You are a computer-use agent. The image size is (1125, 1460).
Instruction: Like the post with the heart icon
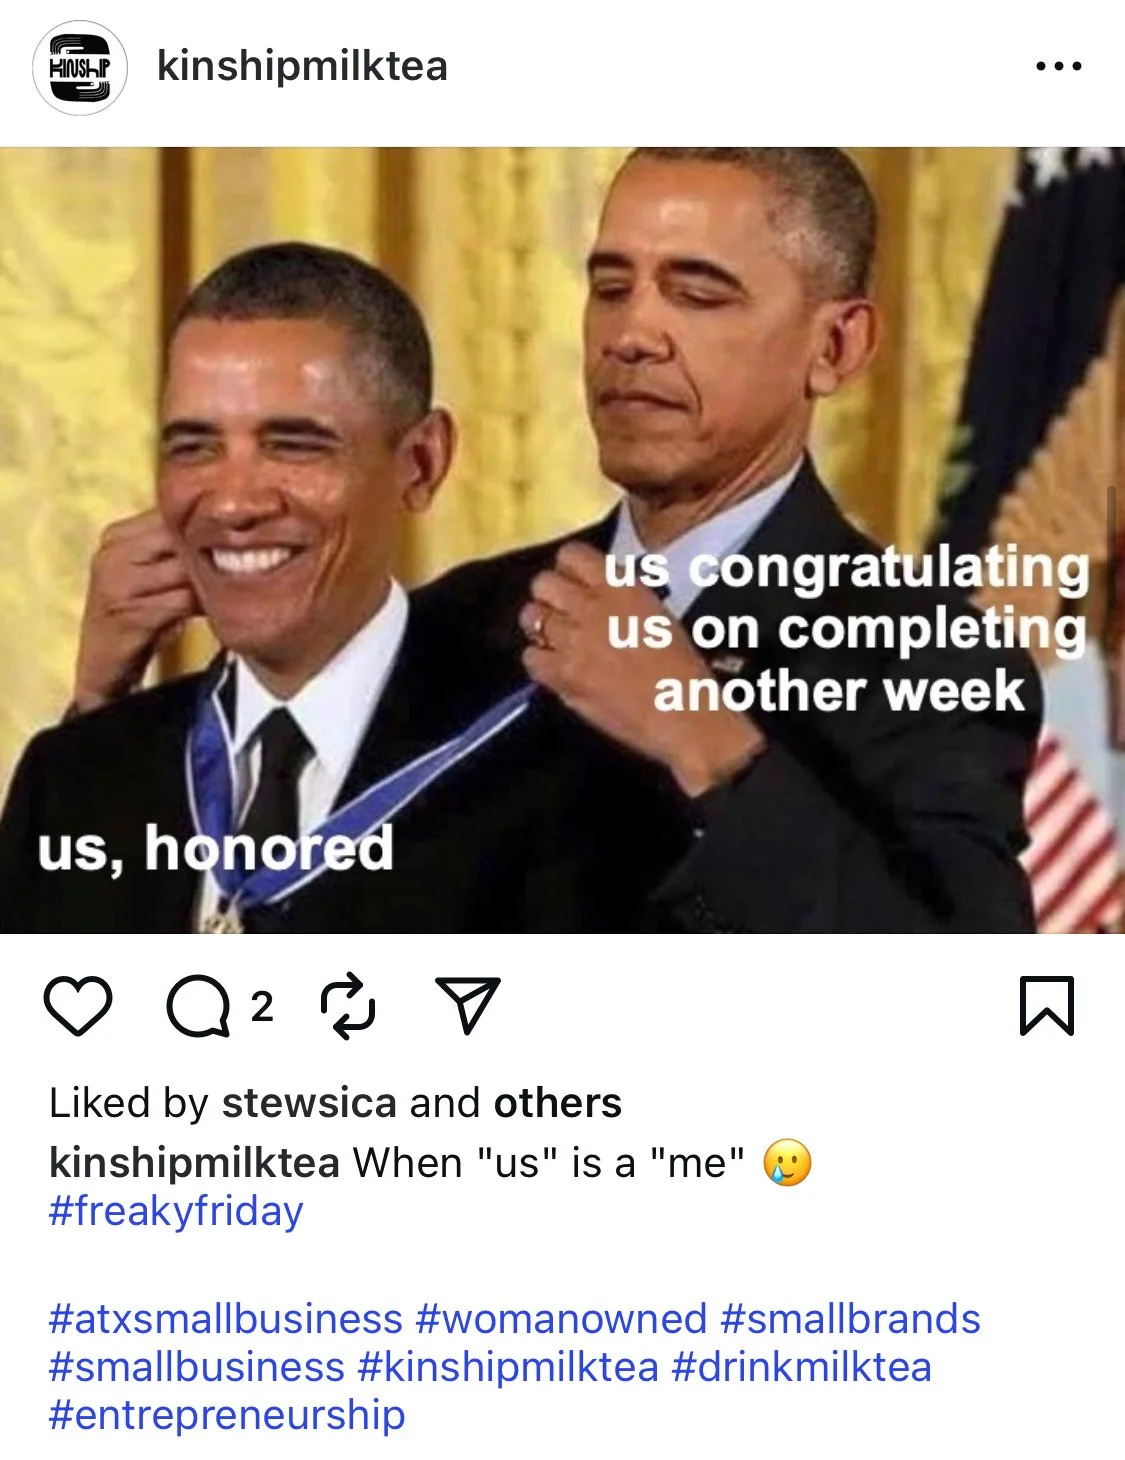[78, 1006]
